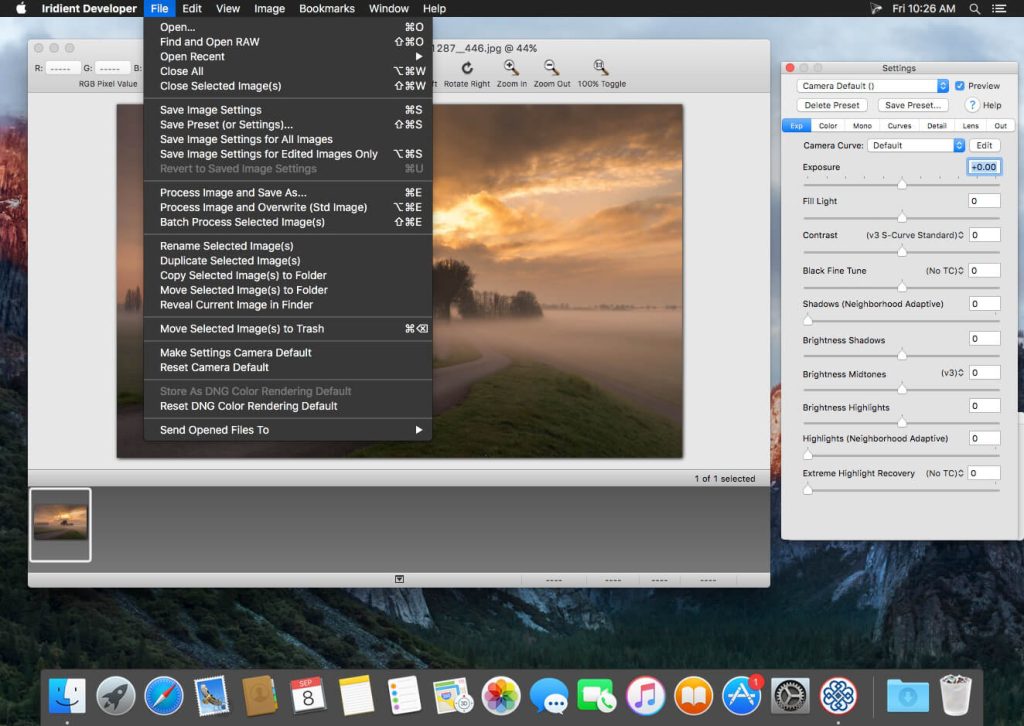Viewport: 1024px width, 726px height.
Task: Click the Spotlight search icon in menu bar
Action: coord(974,8)
